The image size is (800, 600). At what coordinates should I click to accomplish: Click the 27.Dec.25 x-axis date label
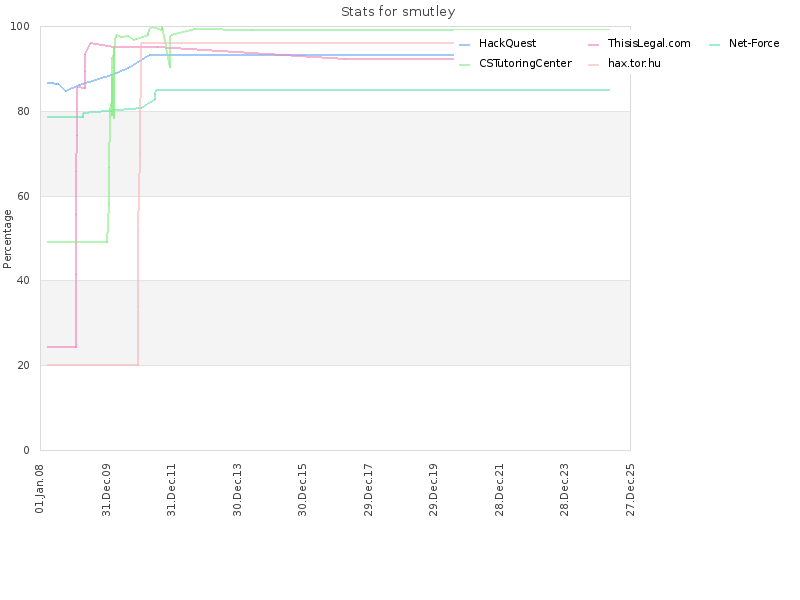(630, 488)
